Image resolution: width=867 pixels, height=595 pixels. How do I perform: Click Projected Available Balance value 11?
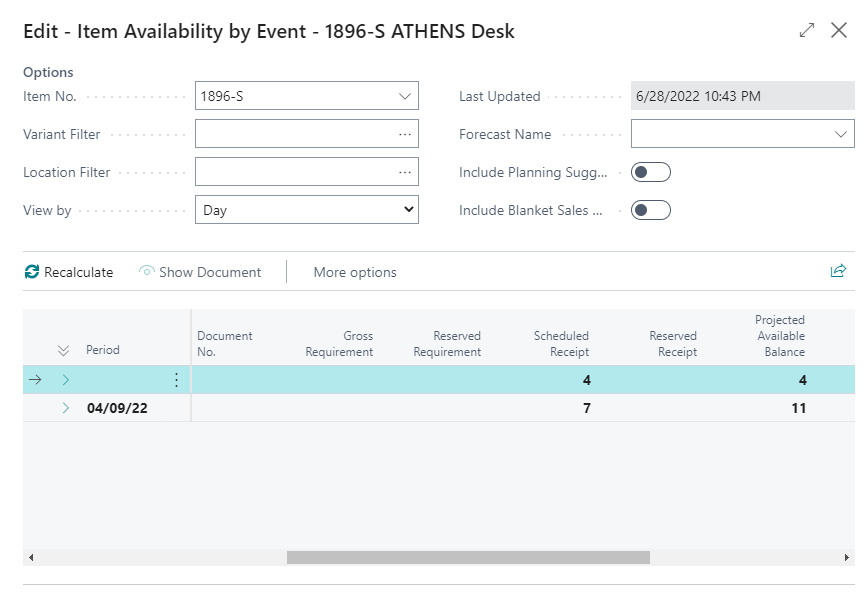[798, 408]
